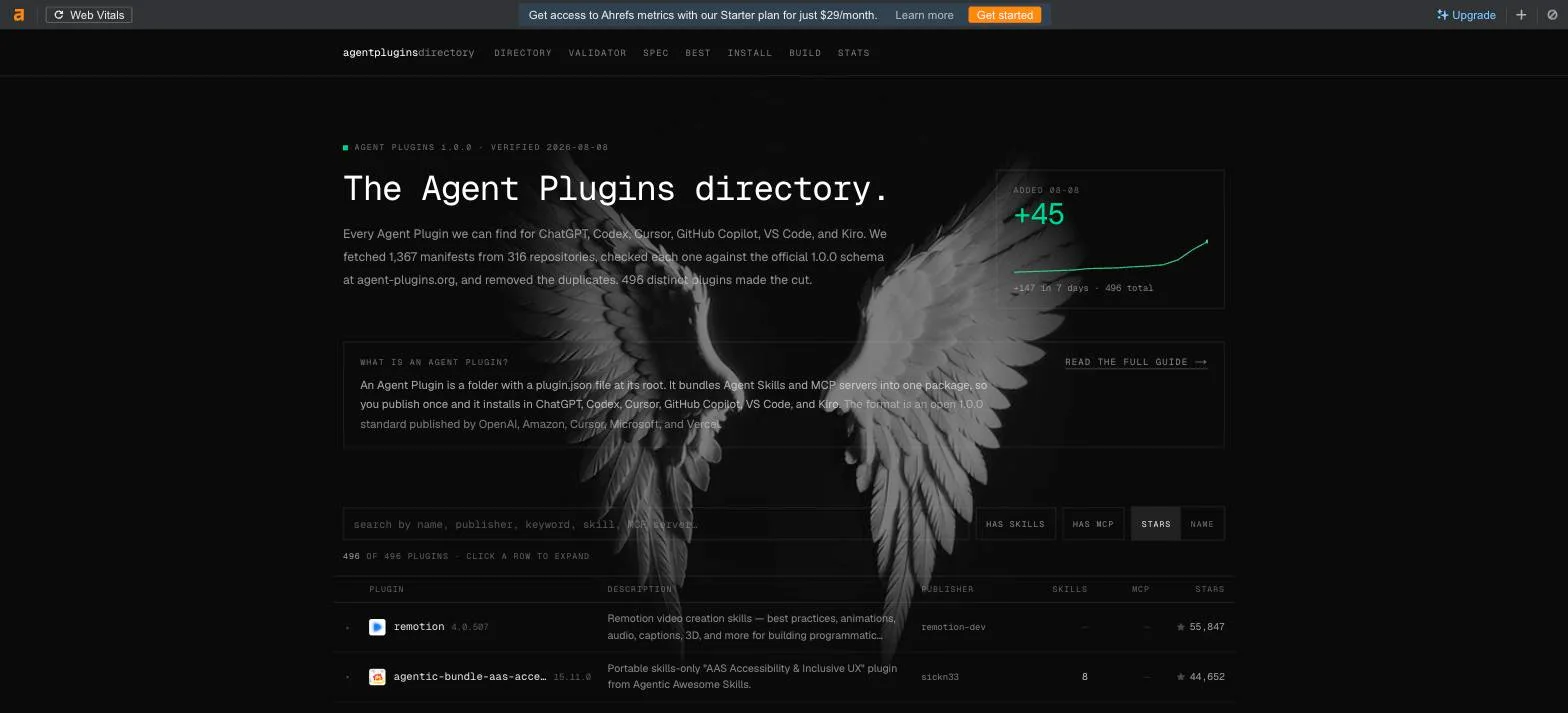This screenshot has height=713, width=1568.
Task: Click the Portable skills-only AAS description
Action: coord(752,677)
